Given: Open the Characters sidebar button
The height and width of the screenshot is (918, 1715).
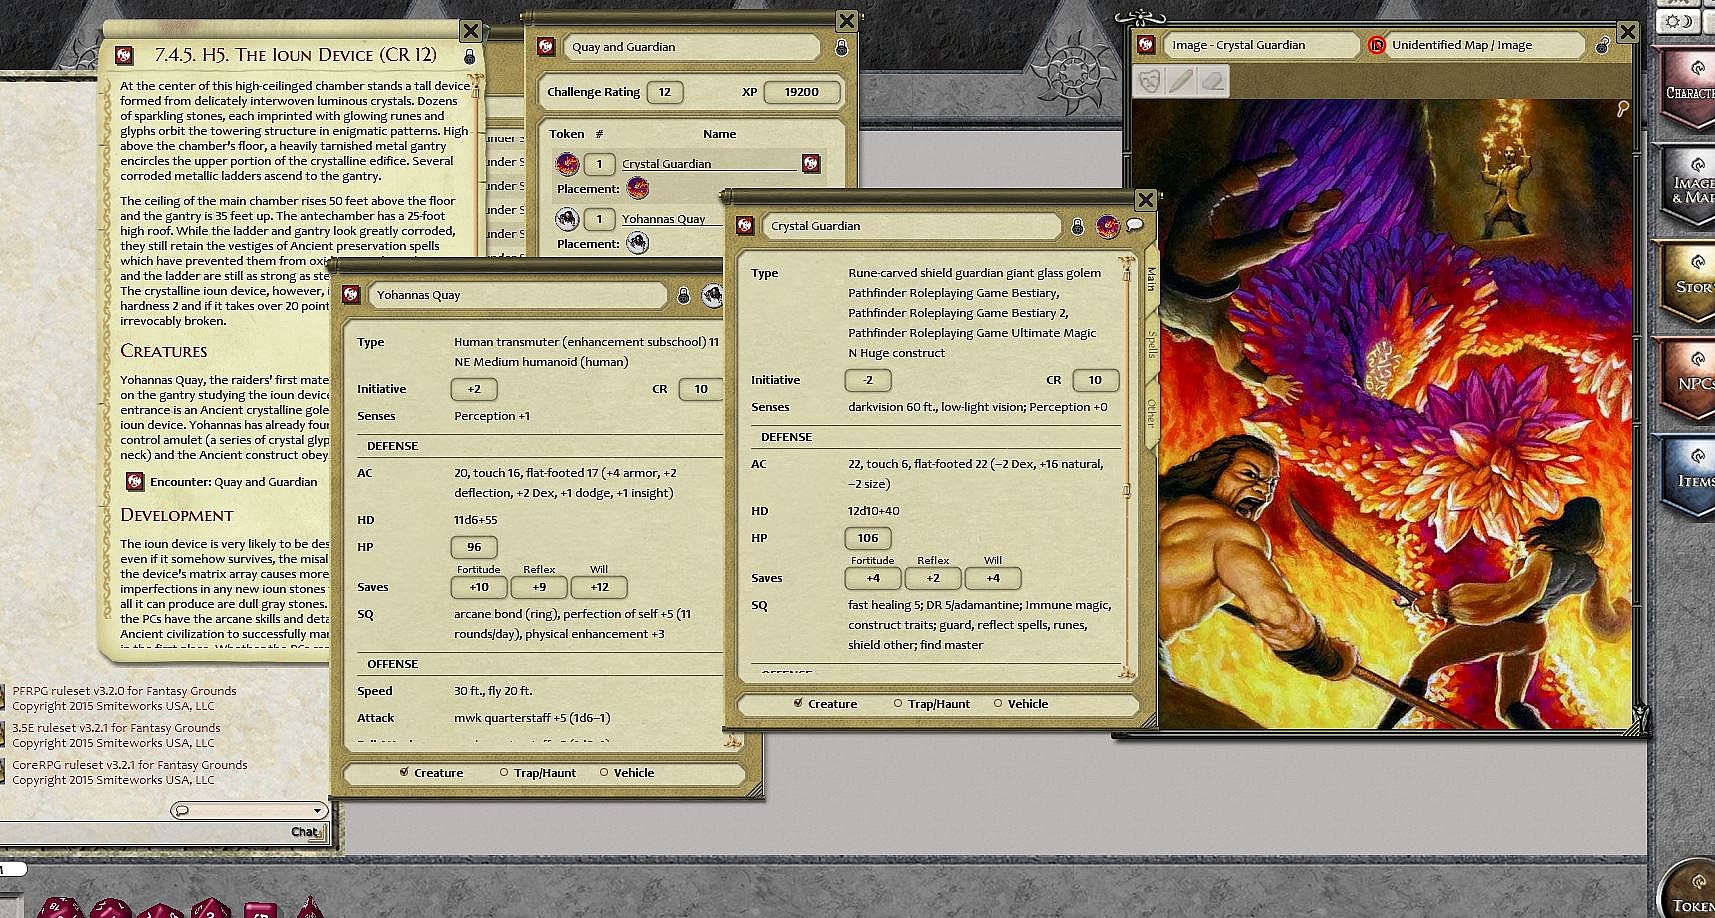Looking at the screenshot, I should [1688, 90].
